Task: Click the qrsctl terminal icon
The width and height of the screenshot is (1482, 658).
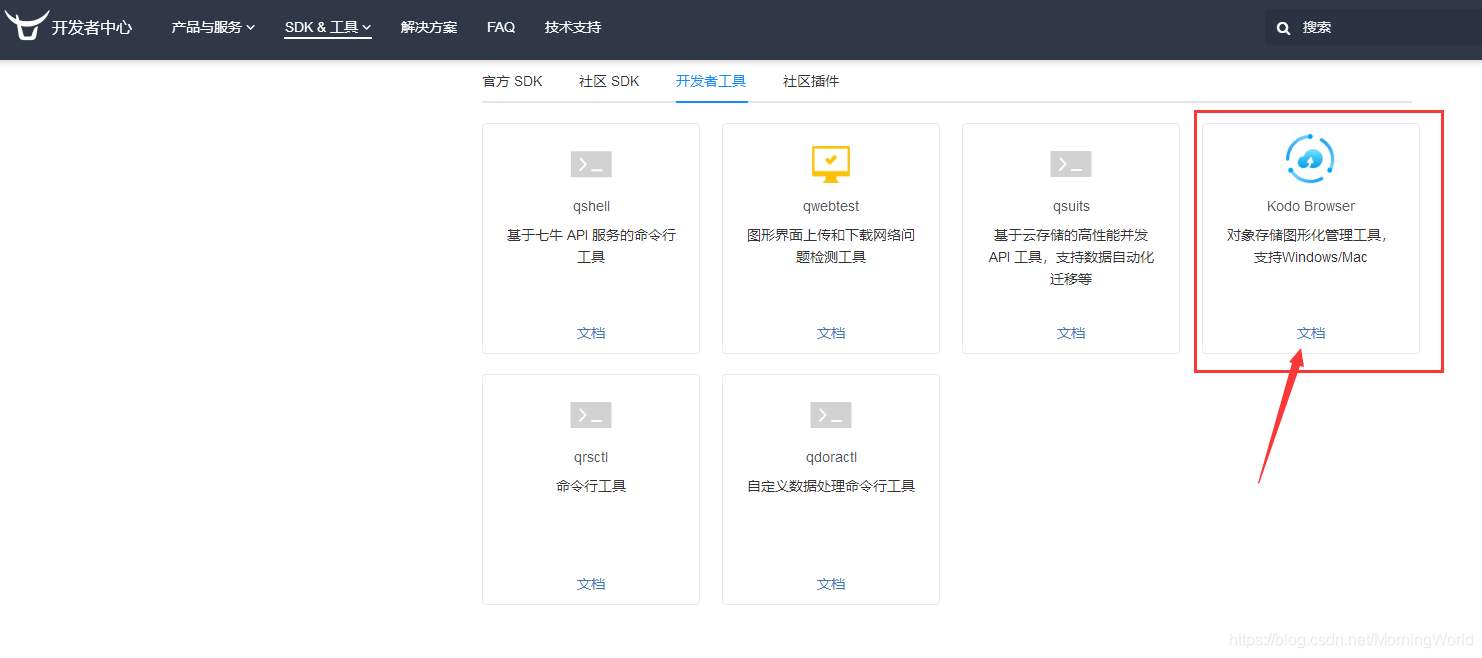Action: pos(591,415)
